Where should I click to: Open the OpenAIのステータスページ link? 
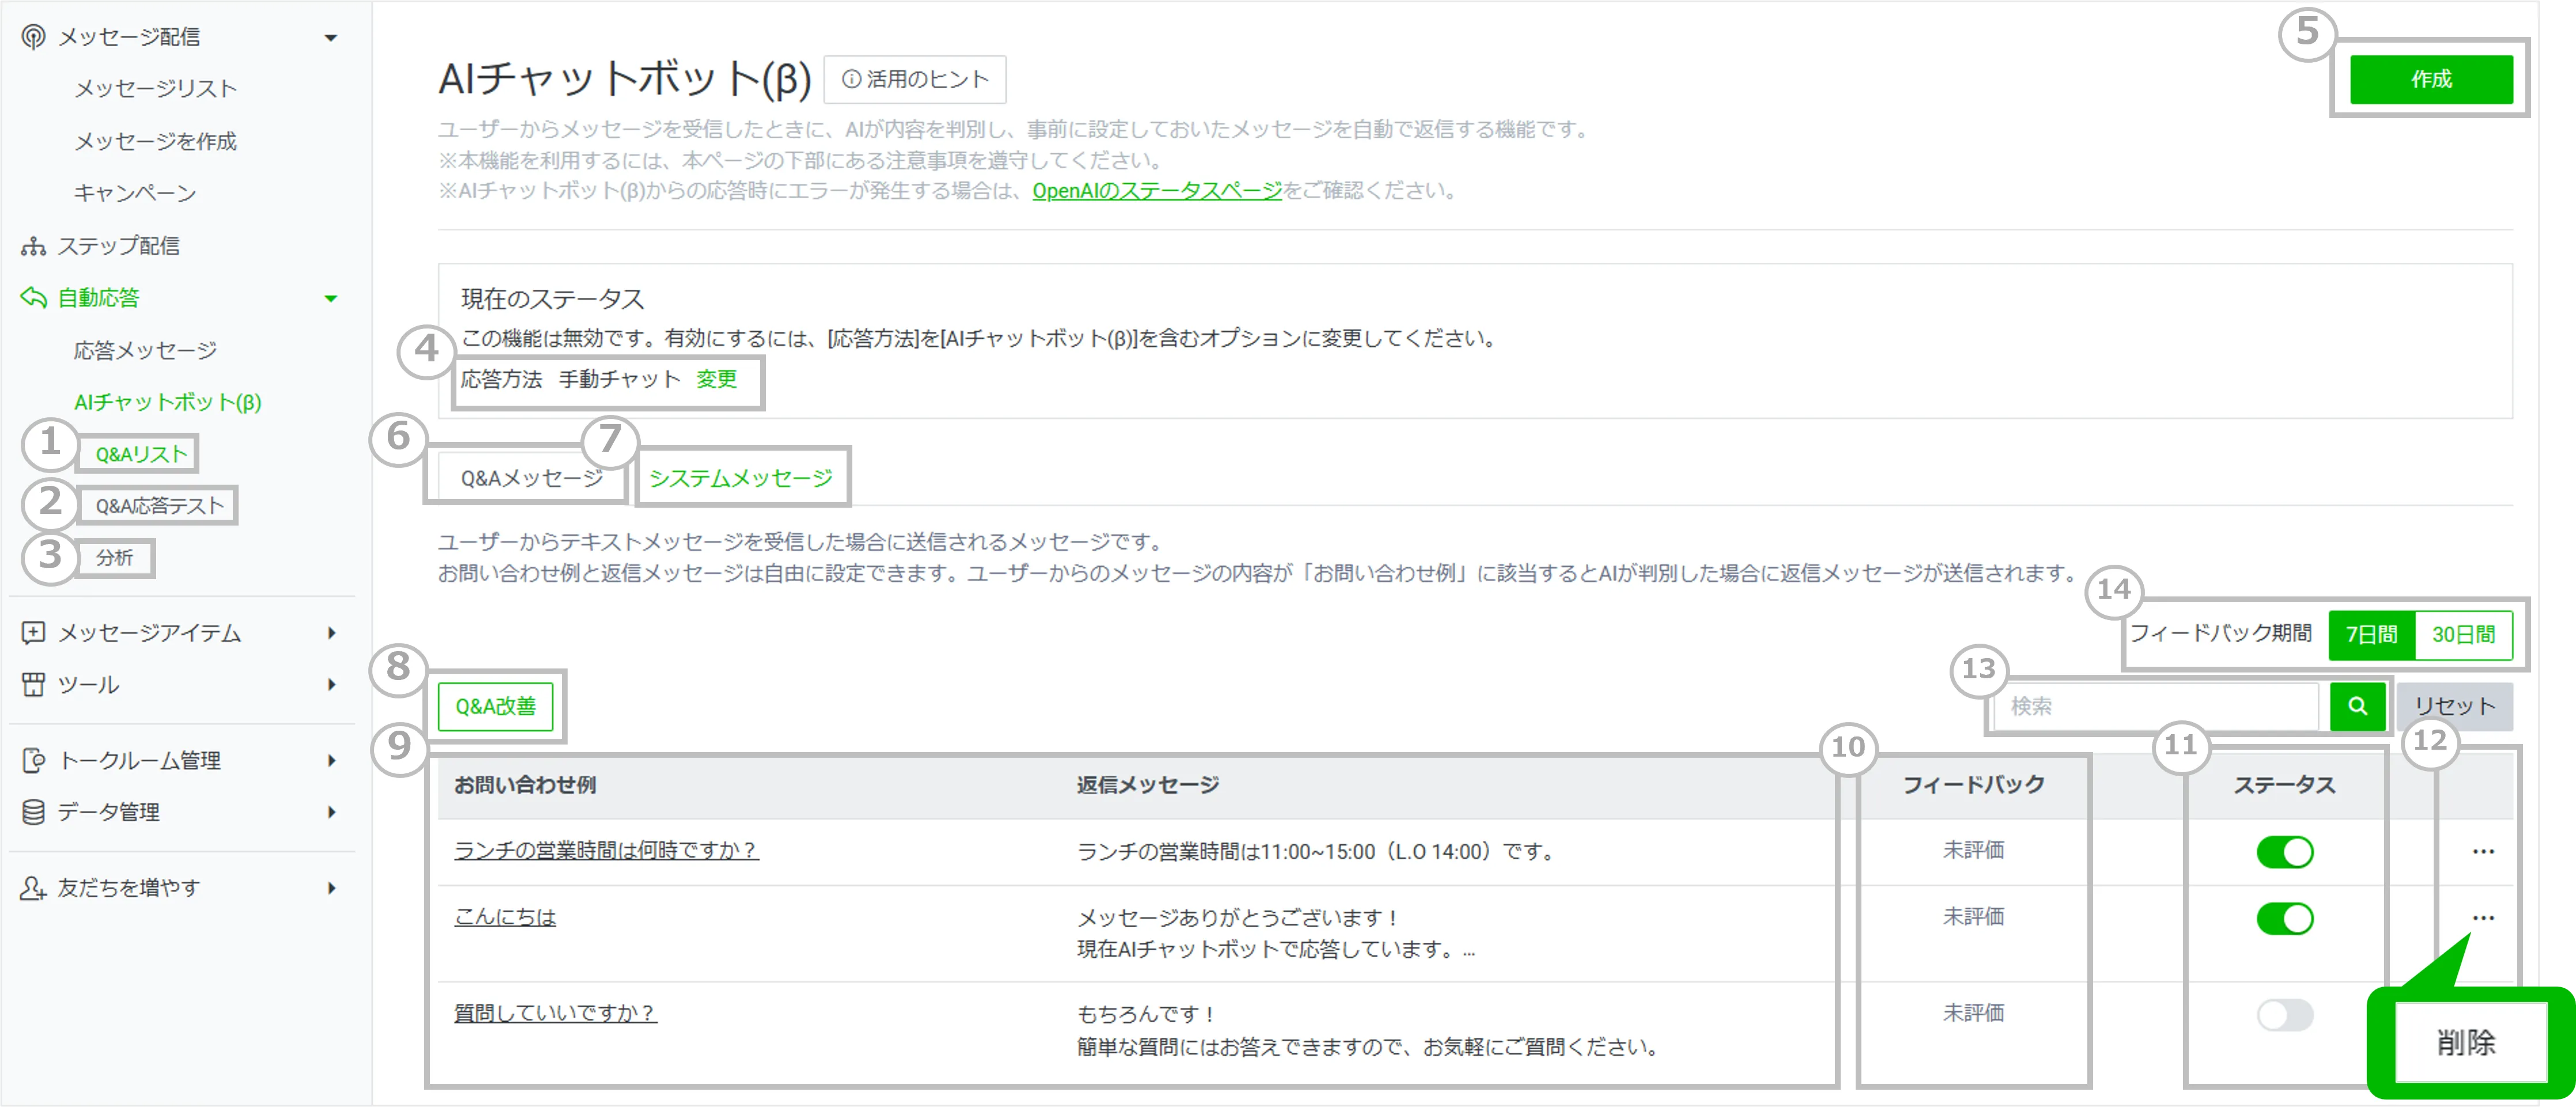(1156, 191)
